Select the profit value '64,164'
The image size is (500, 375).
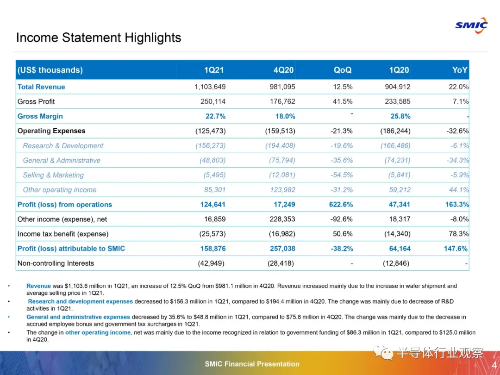click(x=400, y=249)
